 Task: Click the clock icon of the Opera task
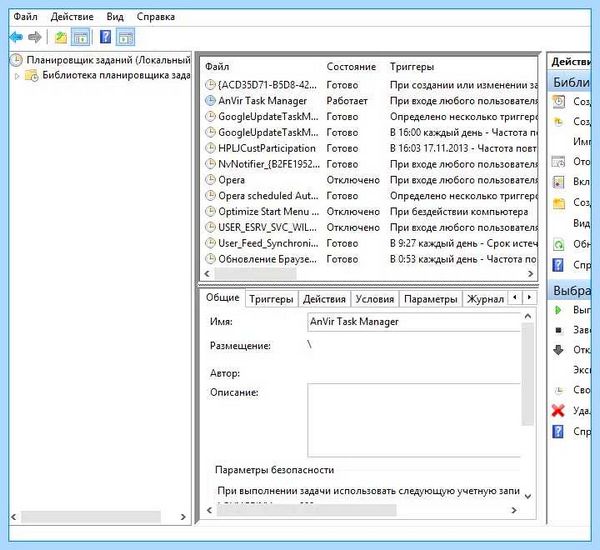click(210, 180)
